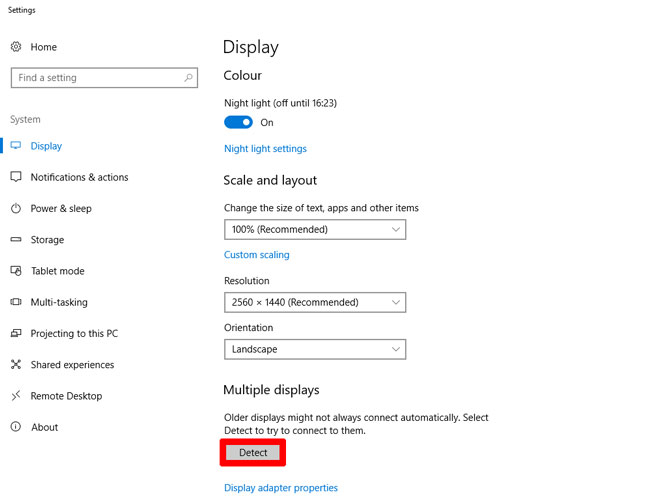This screenshot has height=500, width=654.
Task: Click the Multi-tasking icon
Action: (16, 302)
